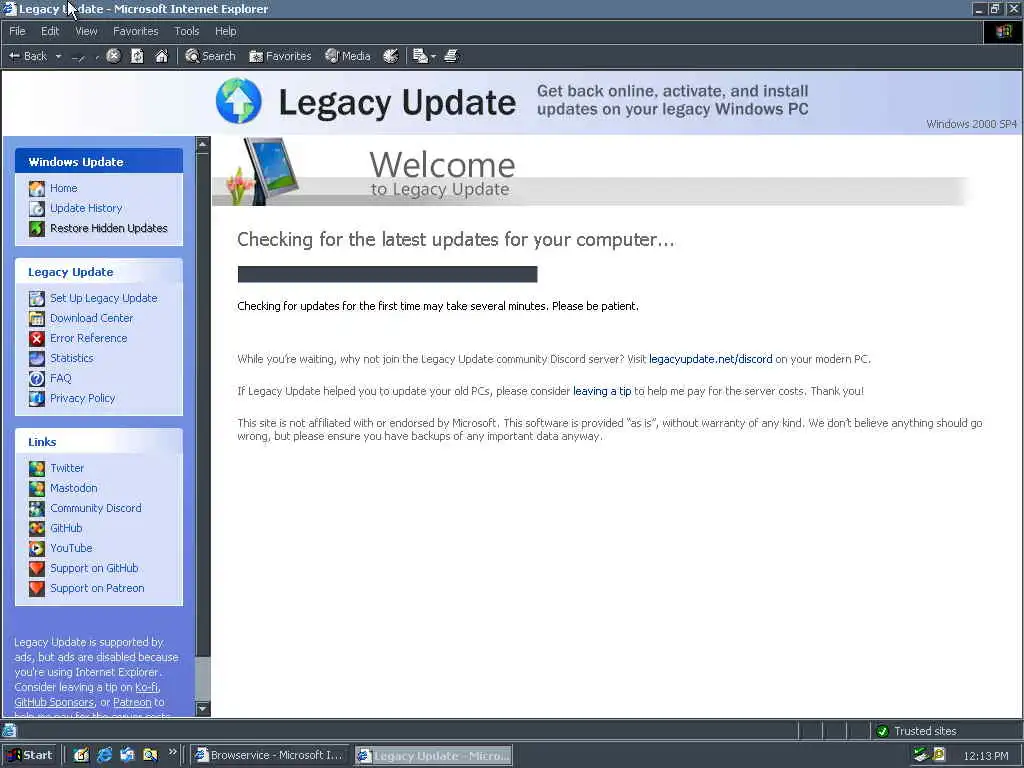Screen dimensions: 1024x768
Task: Click the red Error Reference icon
Action: pos(37,338)
